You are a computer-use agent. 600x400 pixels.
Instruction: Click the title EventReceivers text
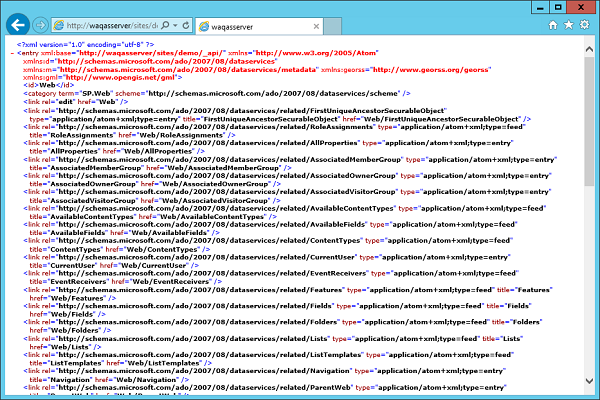point(69,281)
